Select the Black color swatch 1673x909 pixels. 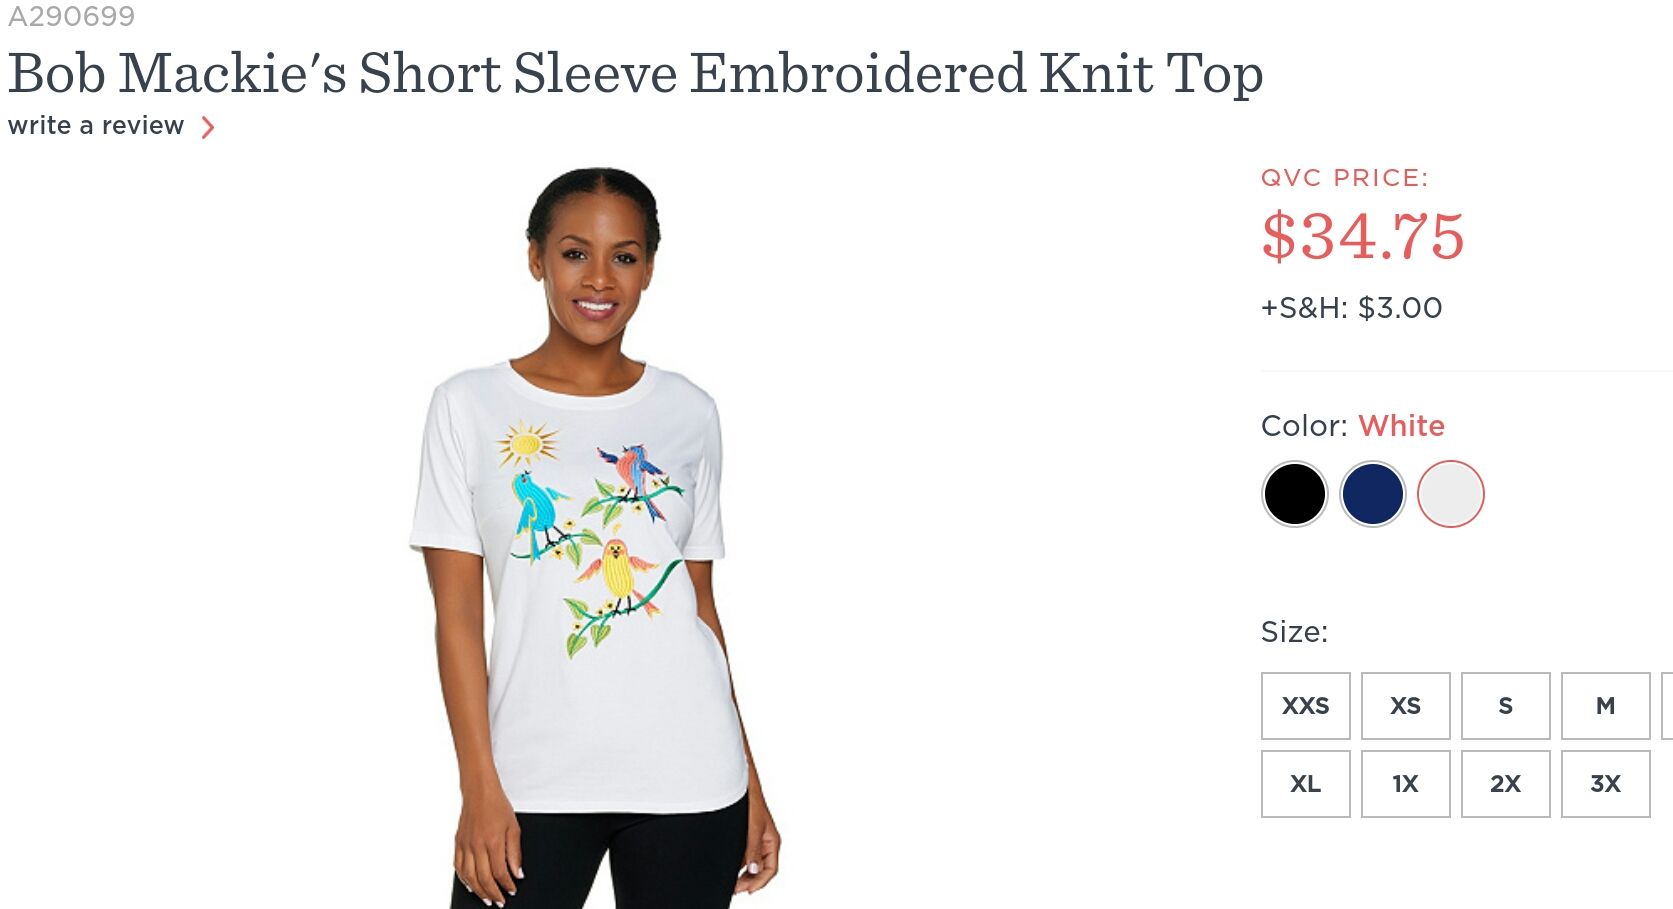tap(1294, 494)
